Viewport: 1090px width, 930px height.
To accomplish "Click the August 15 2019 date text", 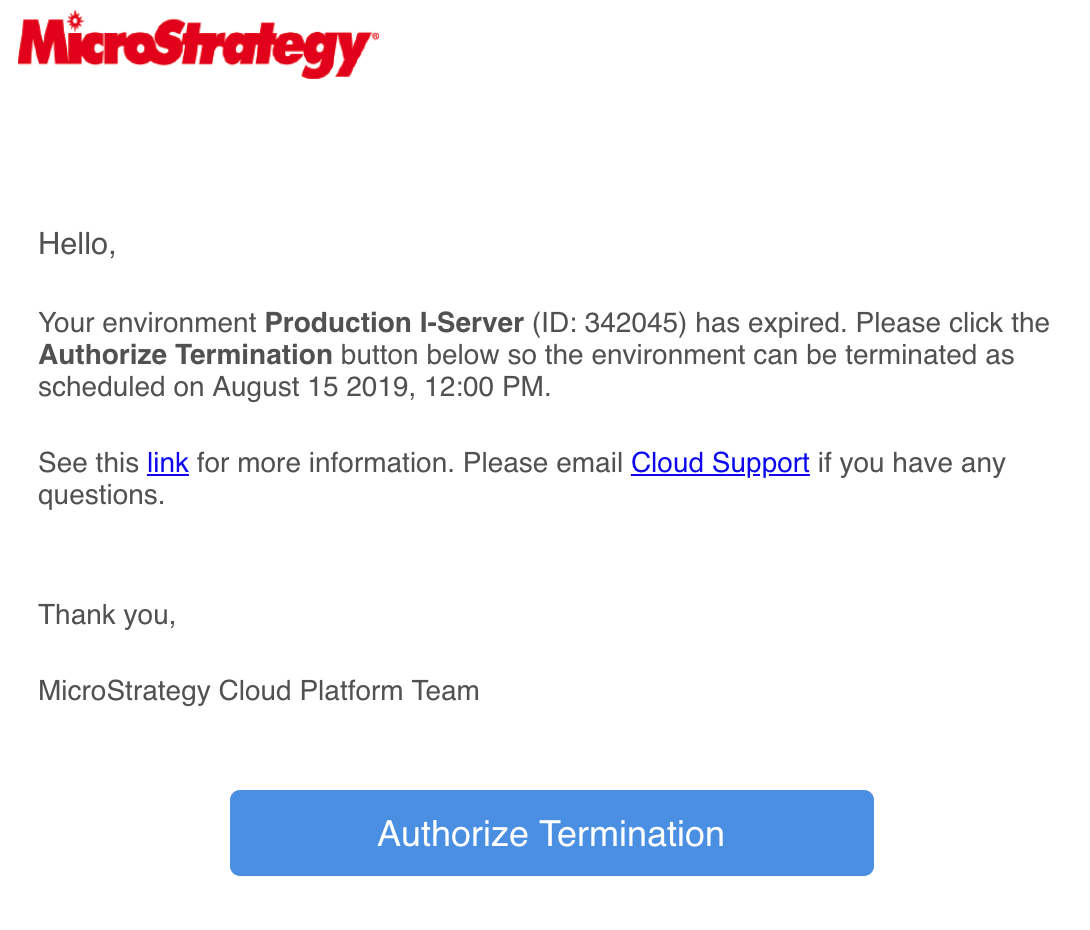I will (314, 387).
